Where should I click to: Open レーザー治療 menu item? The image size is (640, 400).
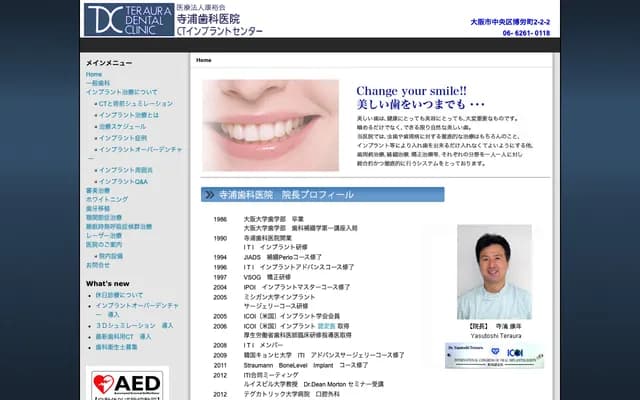click(104, 235)
